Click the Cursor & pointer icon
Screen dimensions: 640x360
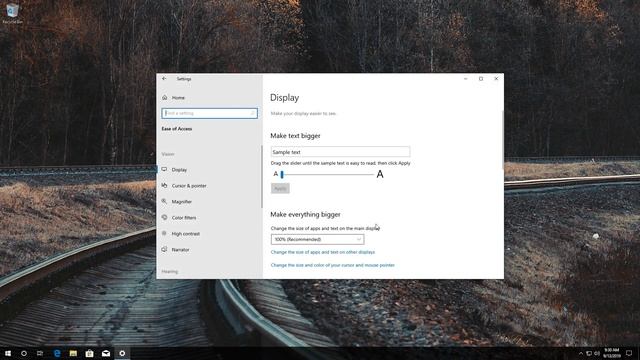pos(164,185)
